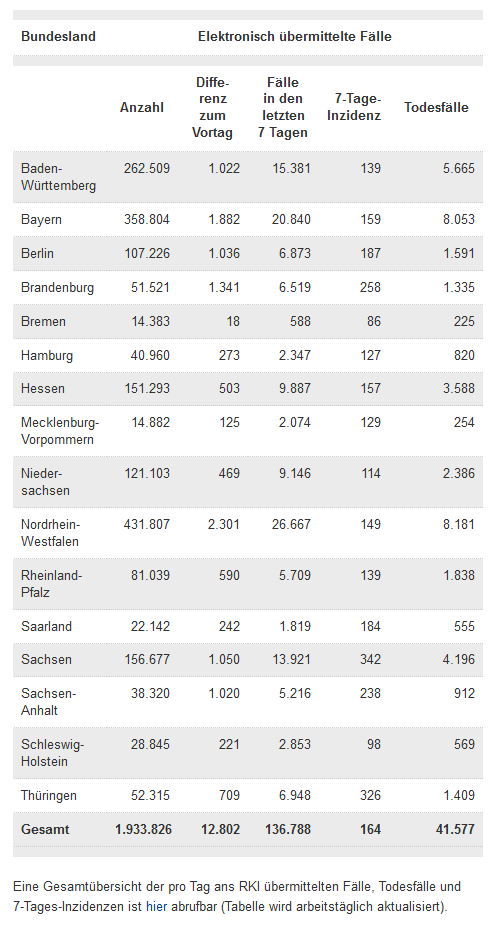
Task: Click Nordrhein-Westfalen case count 431.807
Action: click(146, 524)
